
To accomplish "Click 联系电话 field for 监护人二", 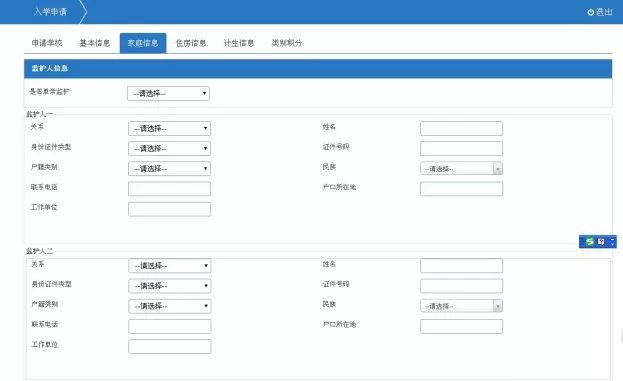I will (x=170, y=326).
